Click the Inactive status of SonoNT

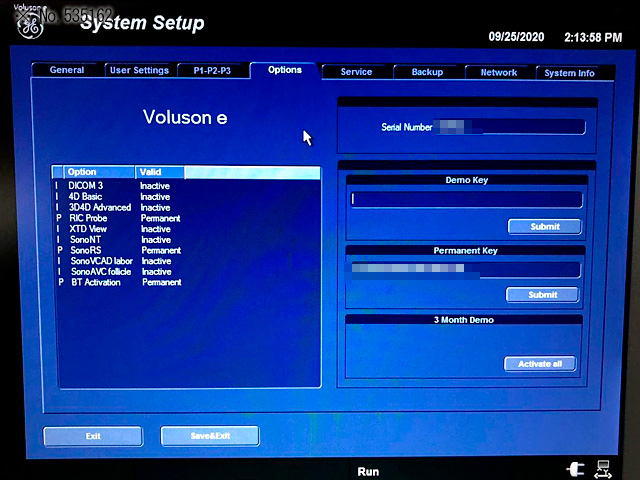pos(156,240)
